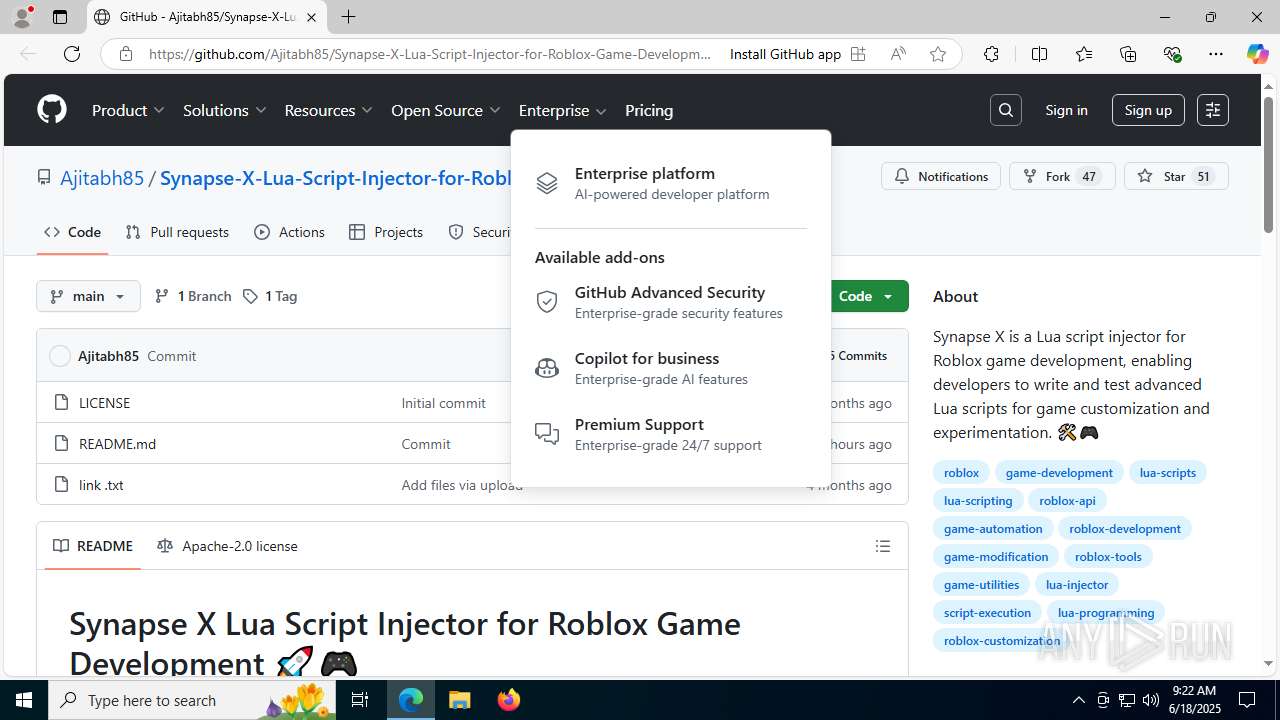Open Edge settings and more menu

tap(1216, 54)
